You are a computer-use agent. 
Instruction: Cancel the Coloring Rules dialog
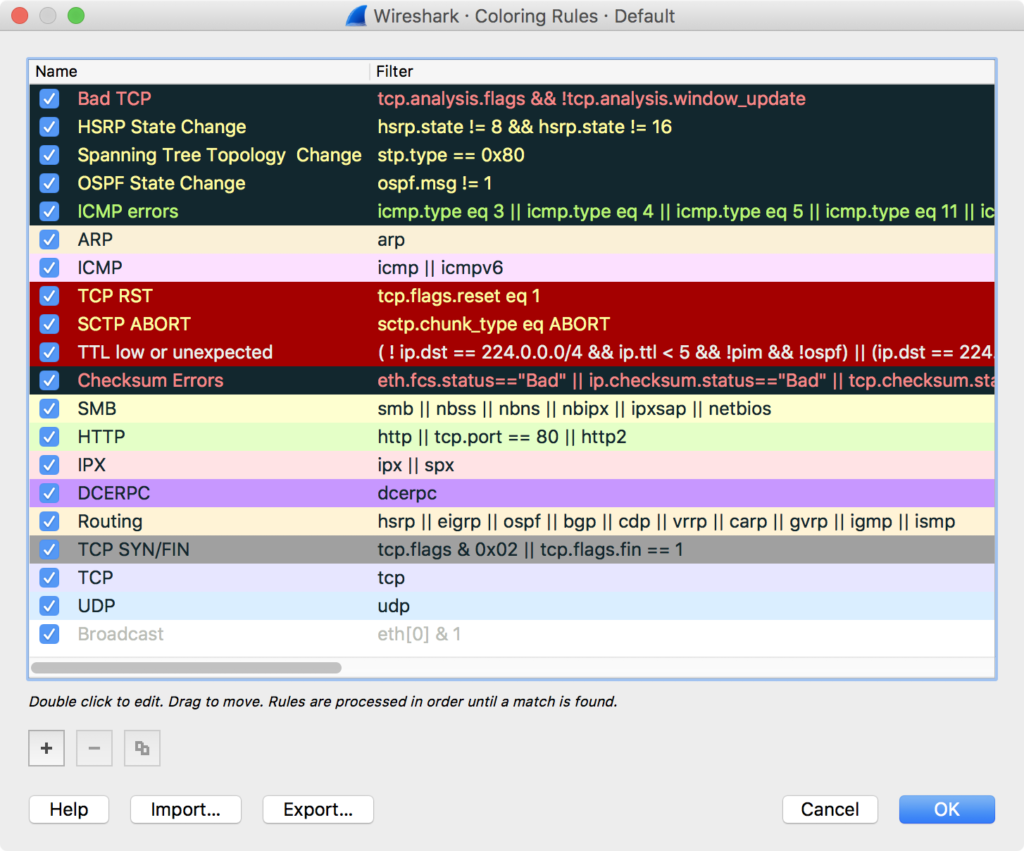829,809
